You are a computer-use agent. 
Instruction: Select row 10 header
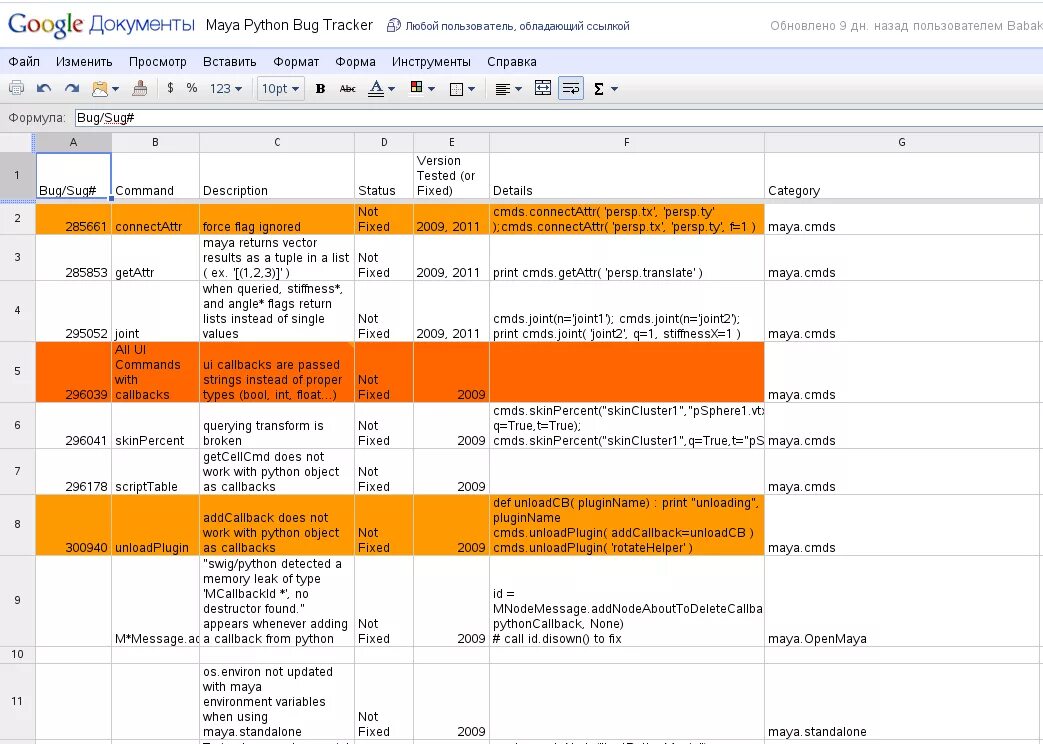pos(17,654)
